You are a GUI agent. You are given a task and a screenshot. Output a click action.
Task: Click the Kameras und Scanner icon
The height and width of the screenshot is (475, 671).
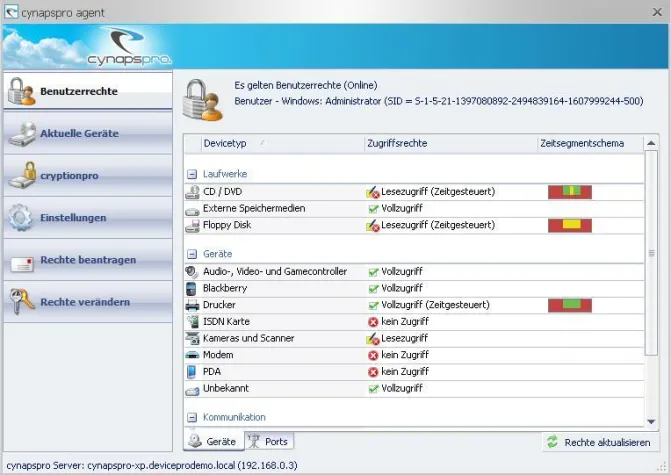pos(193,338)
